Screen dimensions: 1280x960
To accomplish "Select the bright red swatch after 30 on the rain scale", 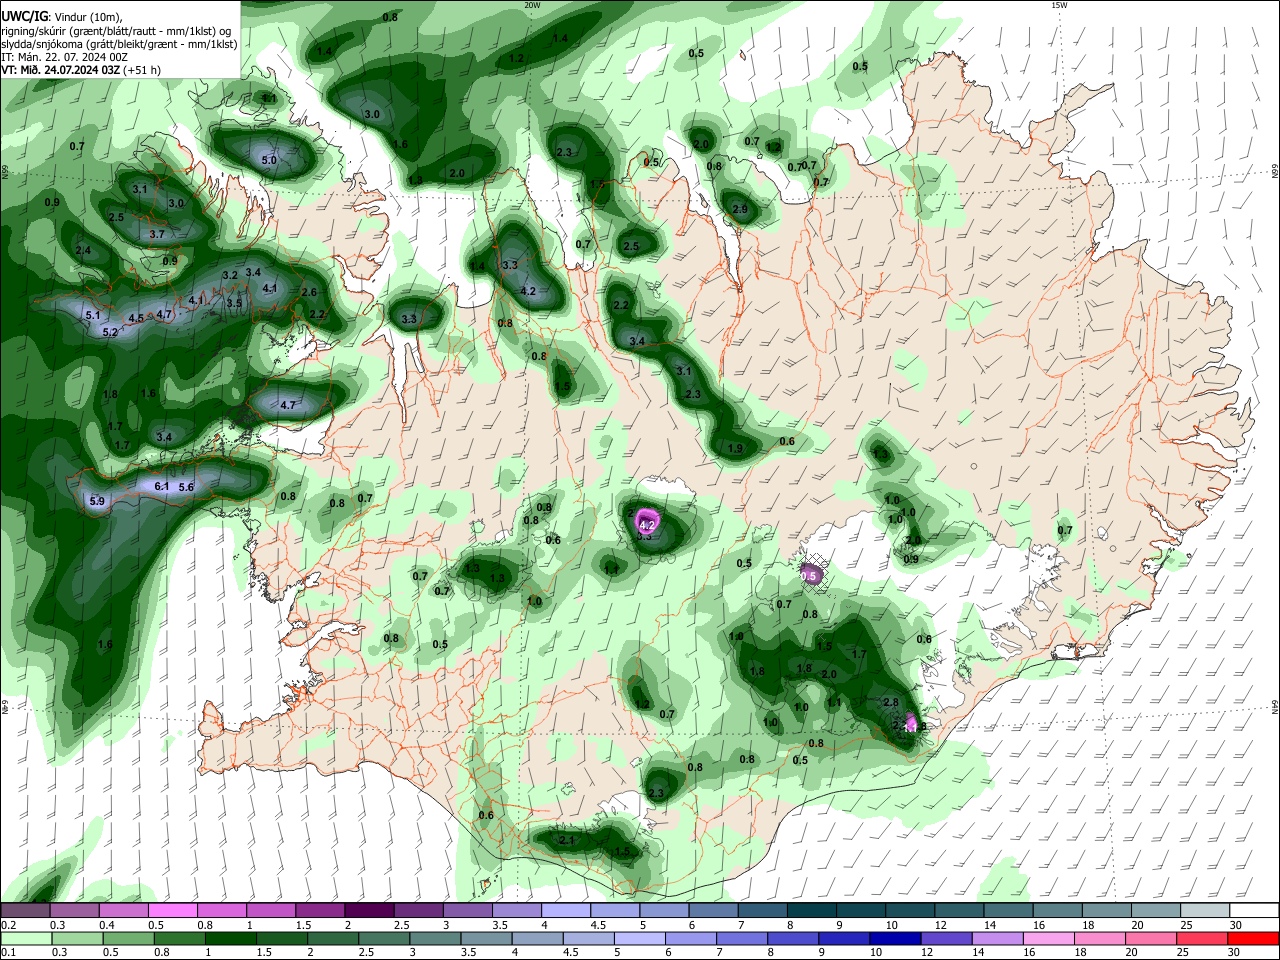I will click(1252, 939).
